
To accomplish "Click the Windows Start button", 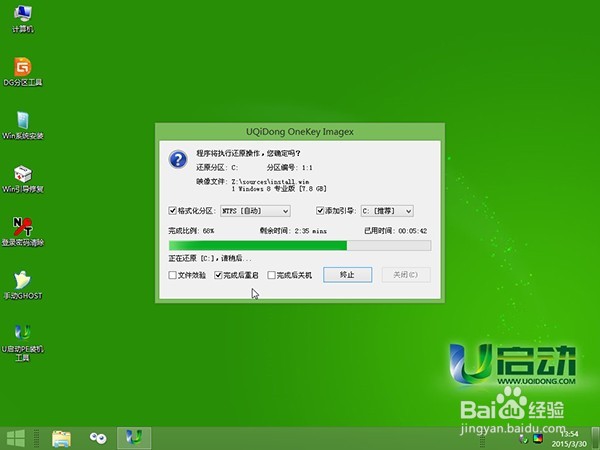I will click(x=16, y=438).
